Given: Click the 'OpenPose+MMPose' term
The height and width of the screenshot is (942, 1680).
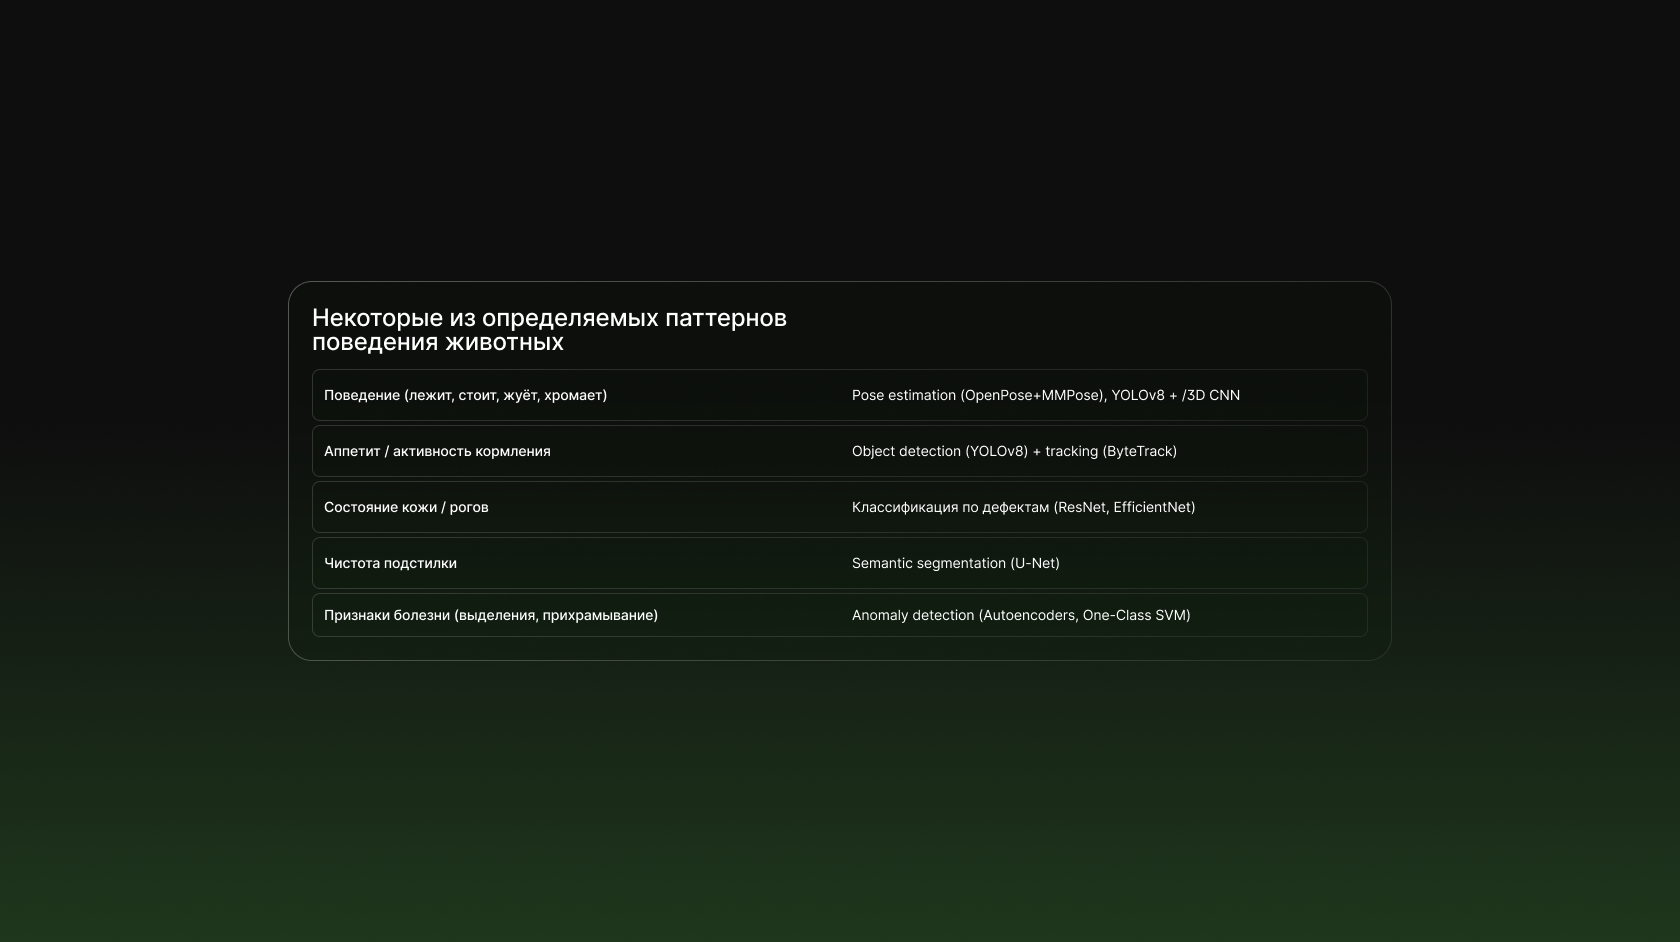Looking at the screenshot, I should point(1032,395).
